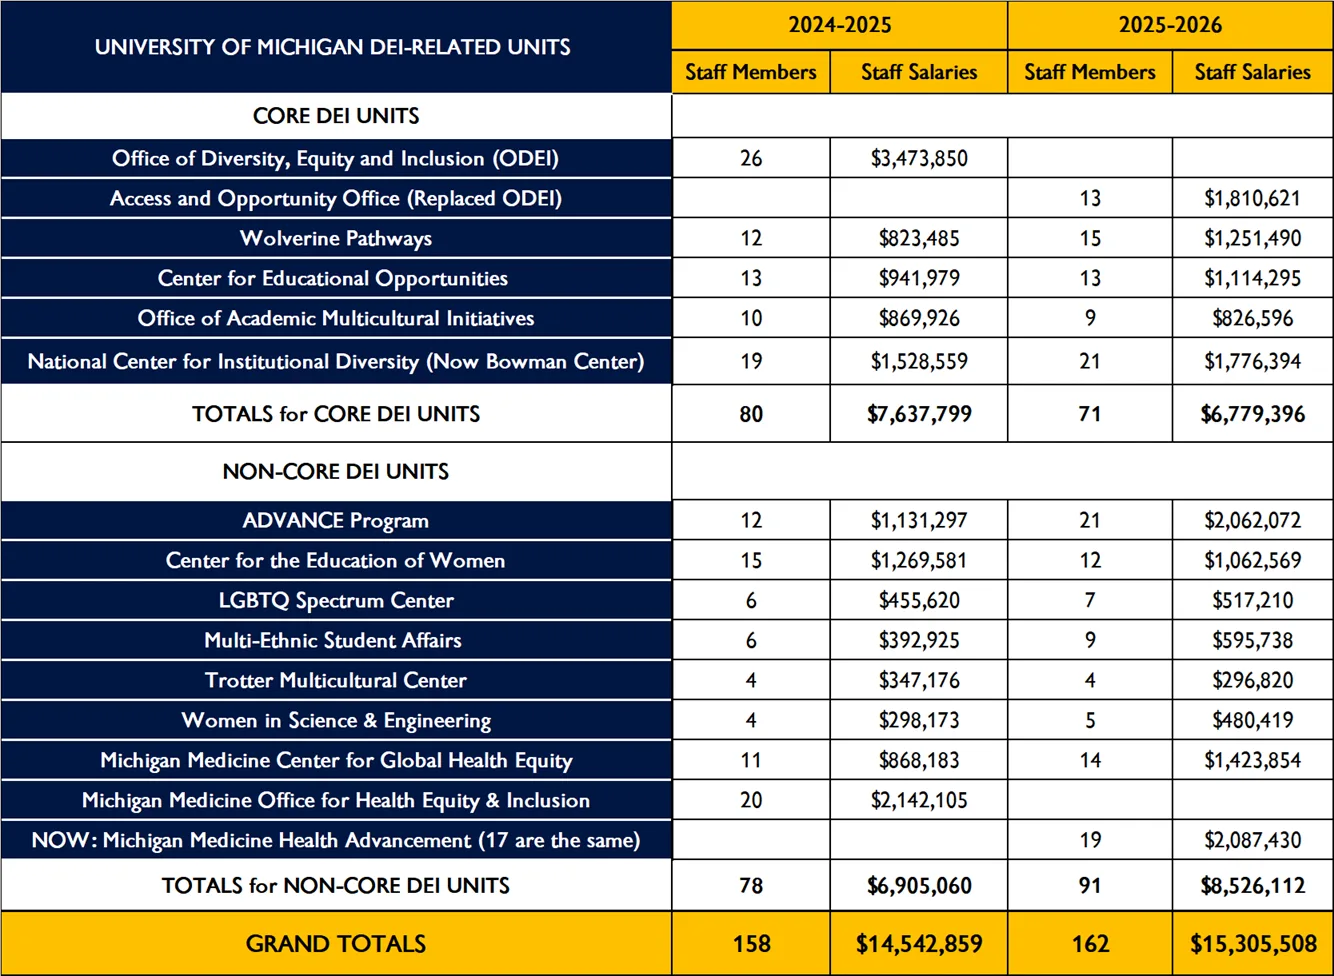1334x976 pixels.
Task: Click the Access and Opportunity Office row label
Action: coord(336,198)
